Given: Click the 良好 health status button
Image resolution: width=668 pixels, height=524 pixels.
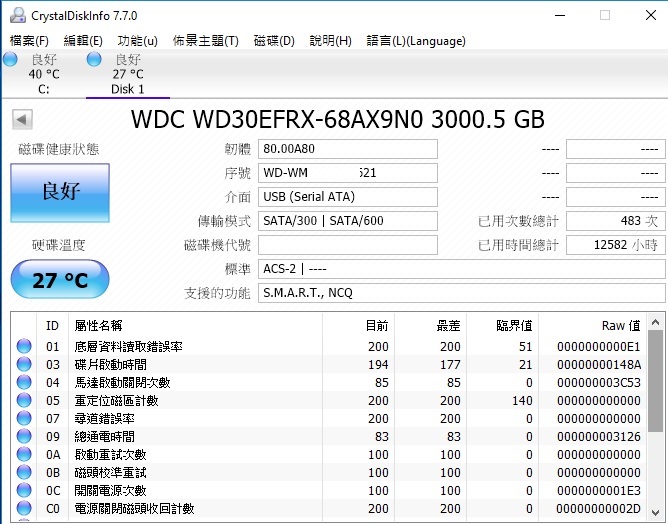Looking at the screenshot, I should pyautogui.click(x=60, y=193).
